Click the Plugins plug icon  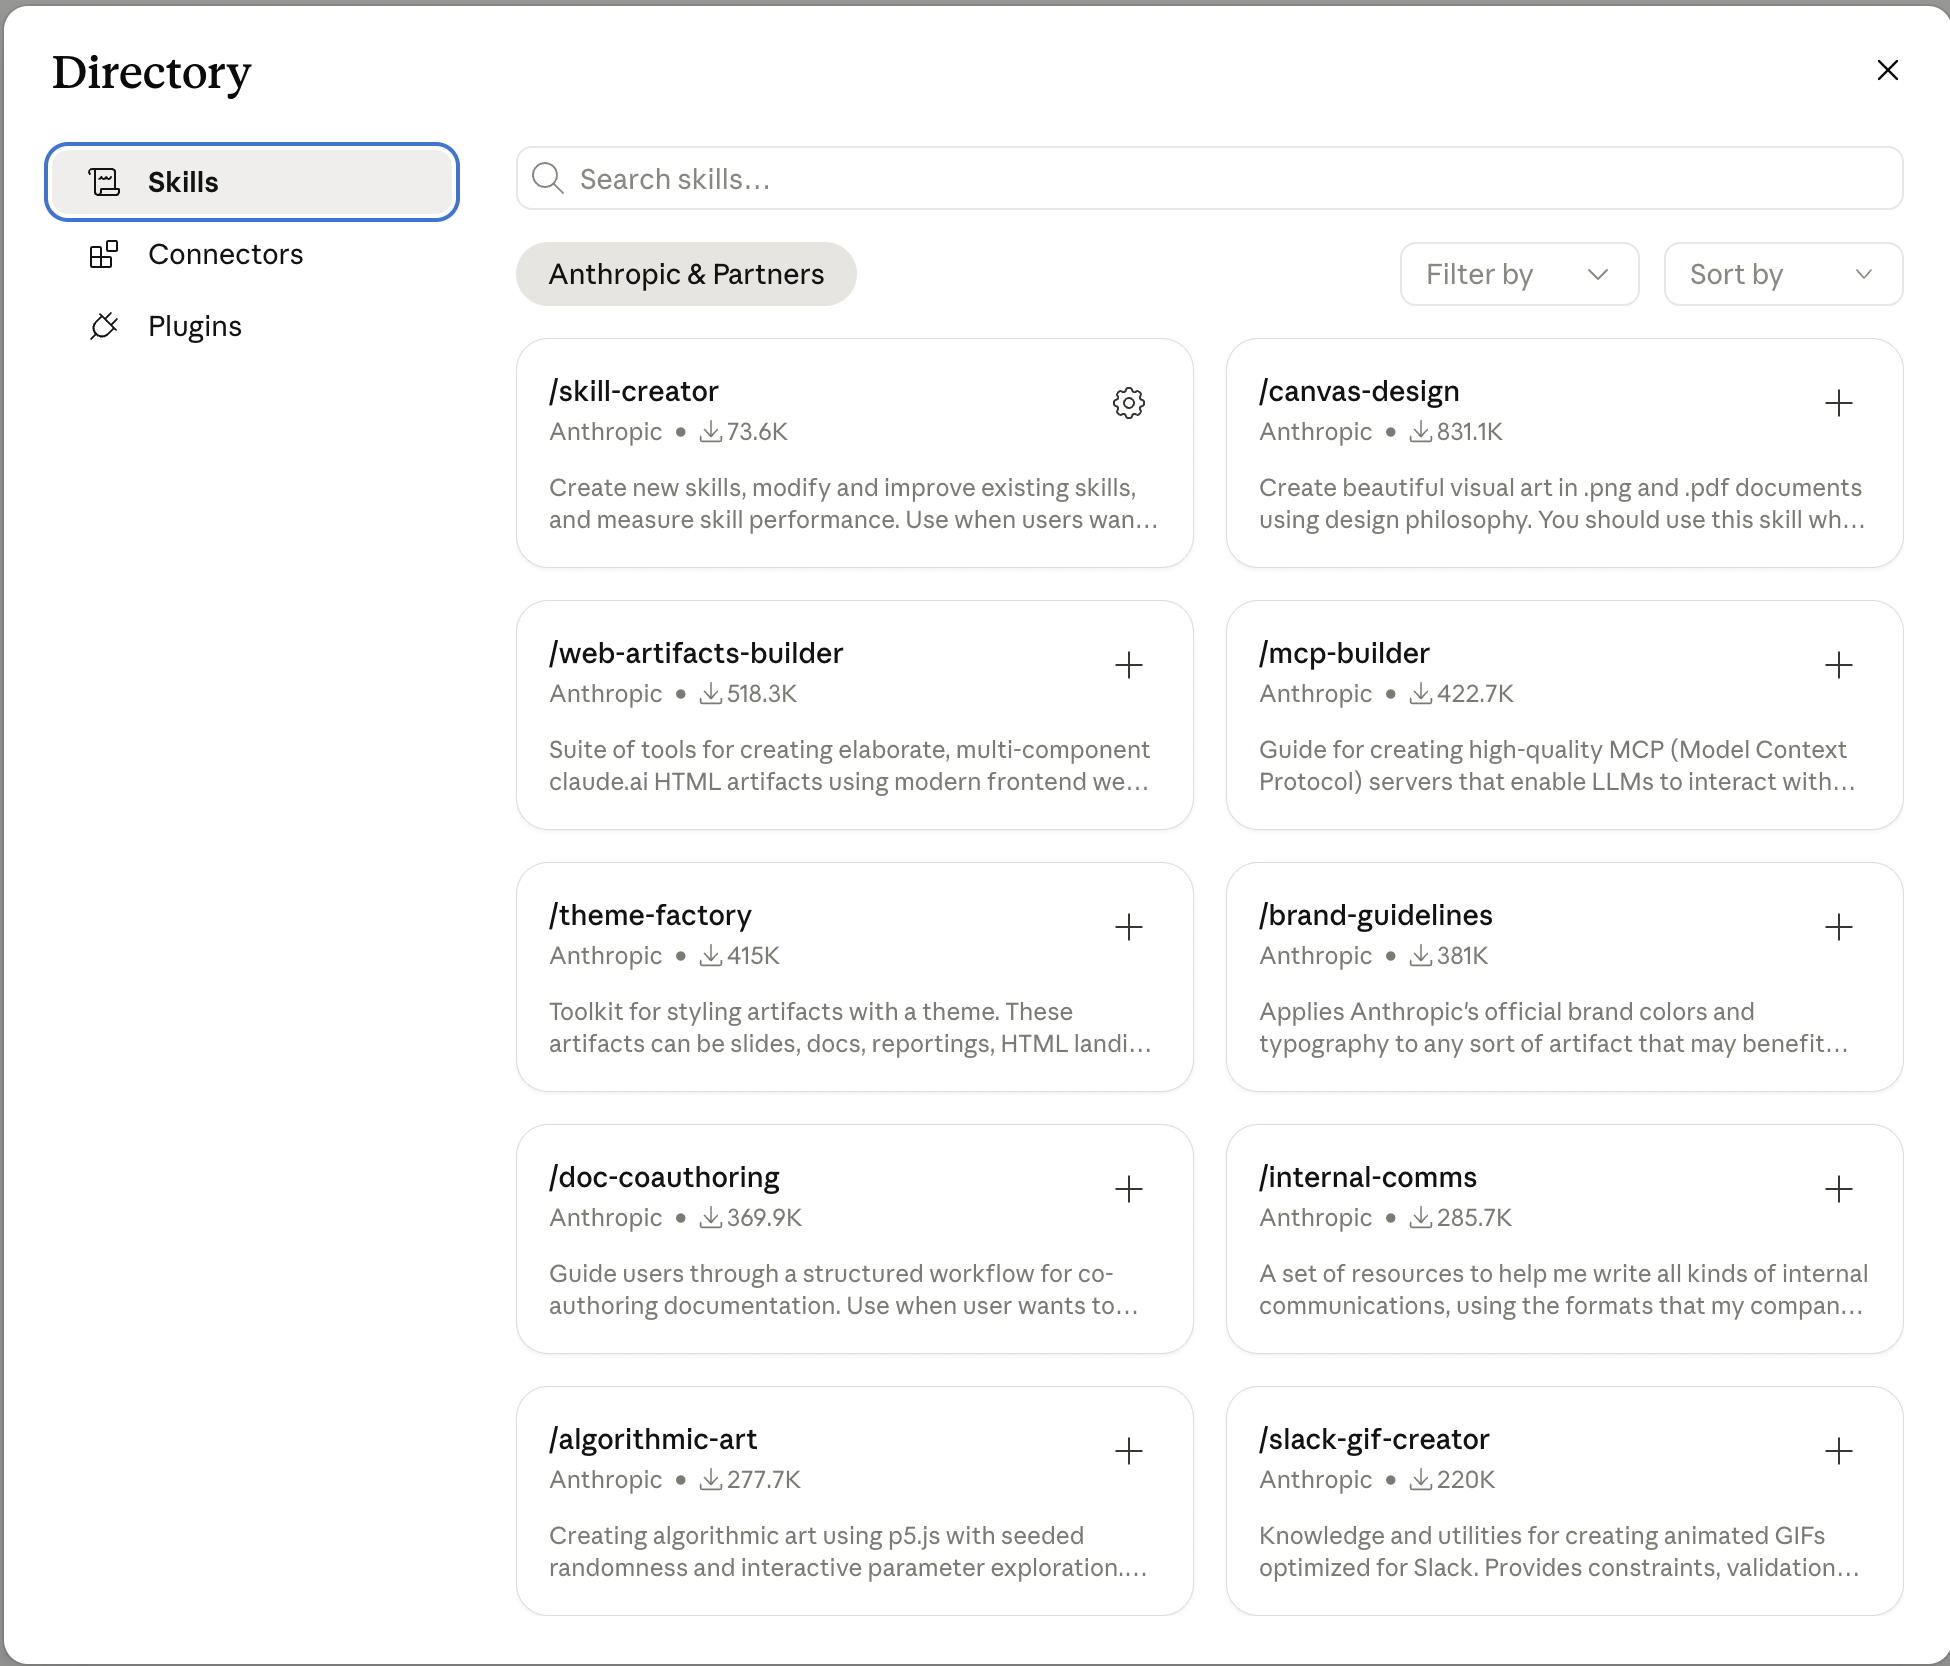tap(104, 326)
